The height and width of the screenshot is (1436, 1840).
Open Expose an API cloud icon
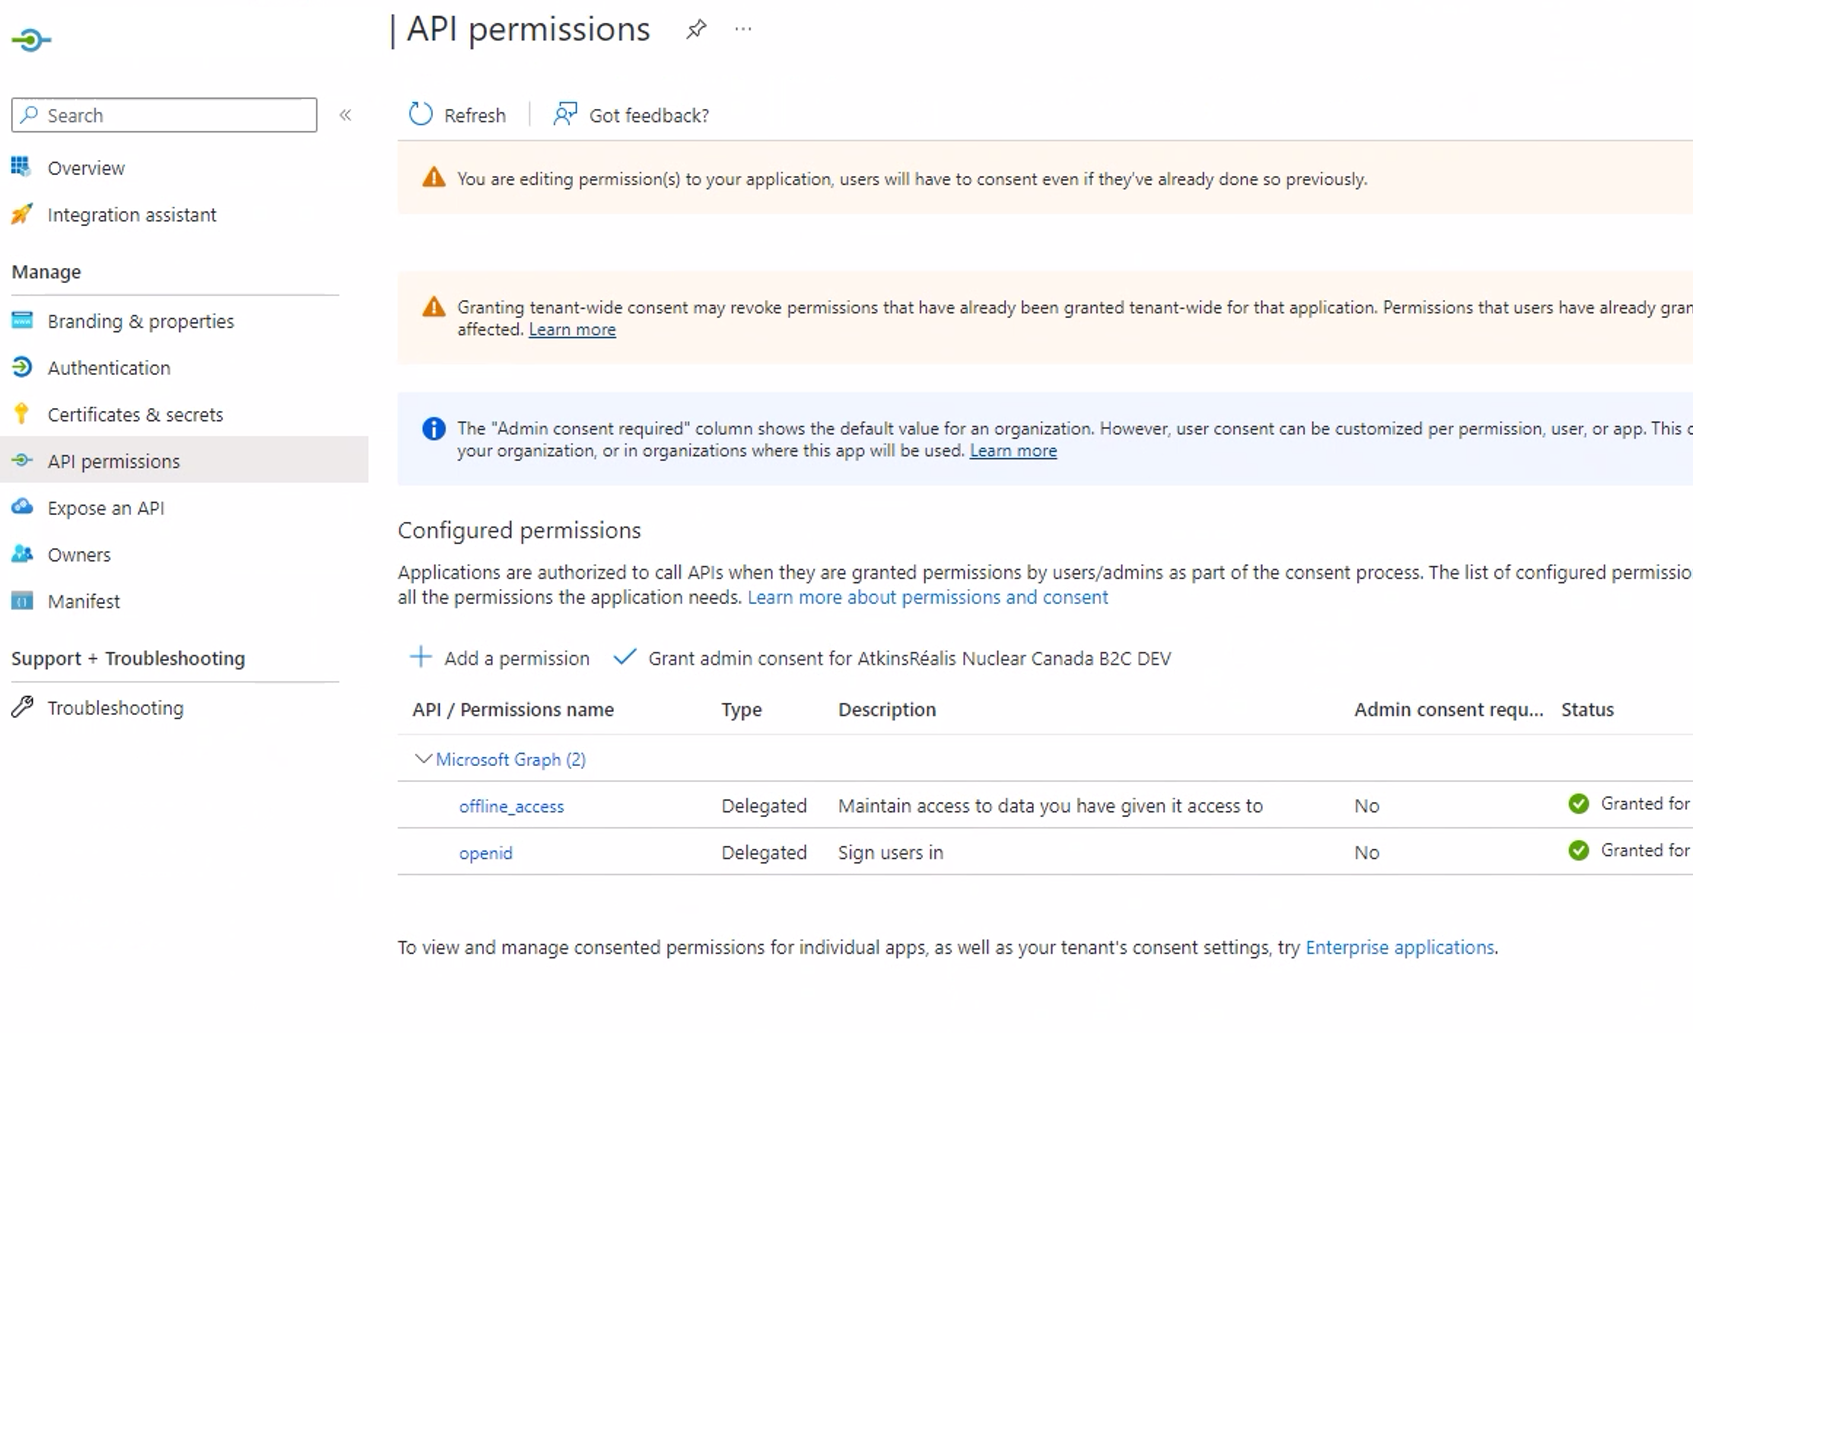point(22,507)
